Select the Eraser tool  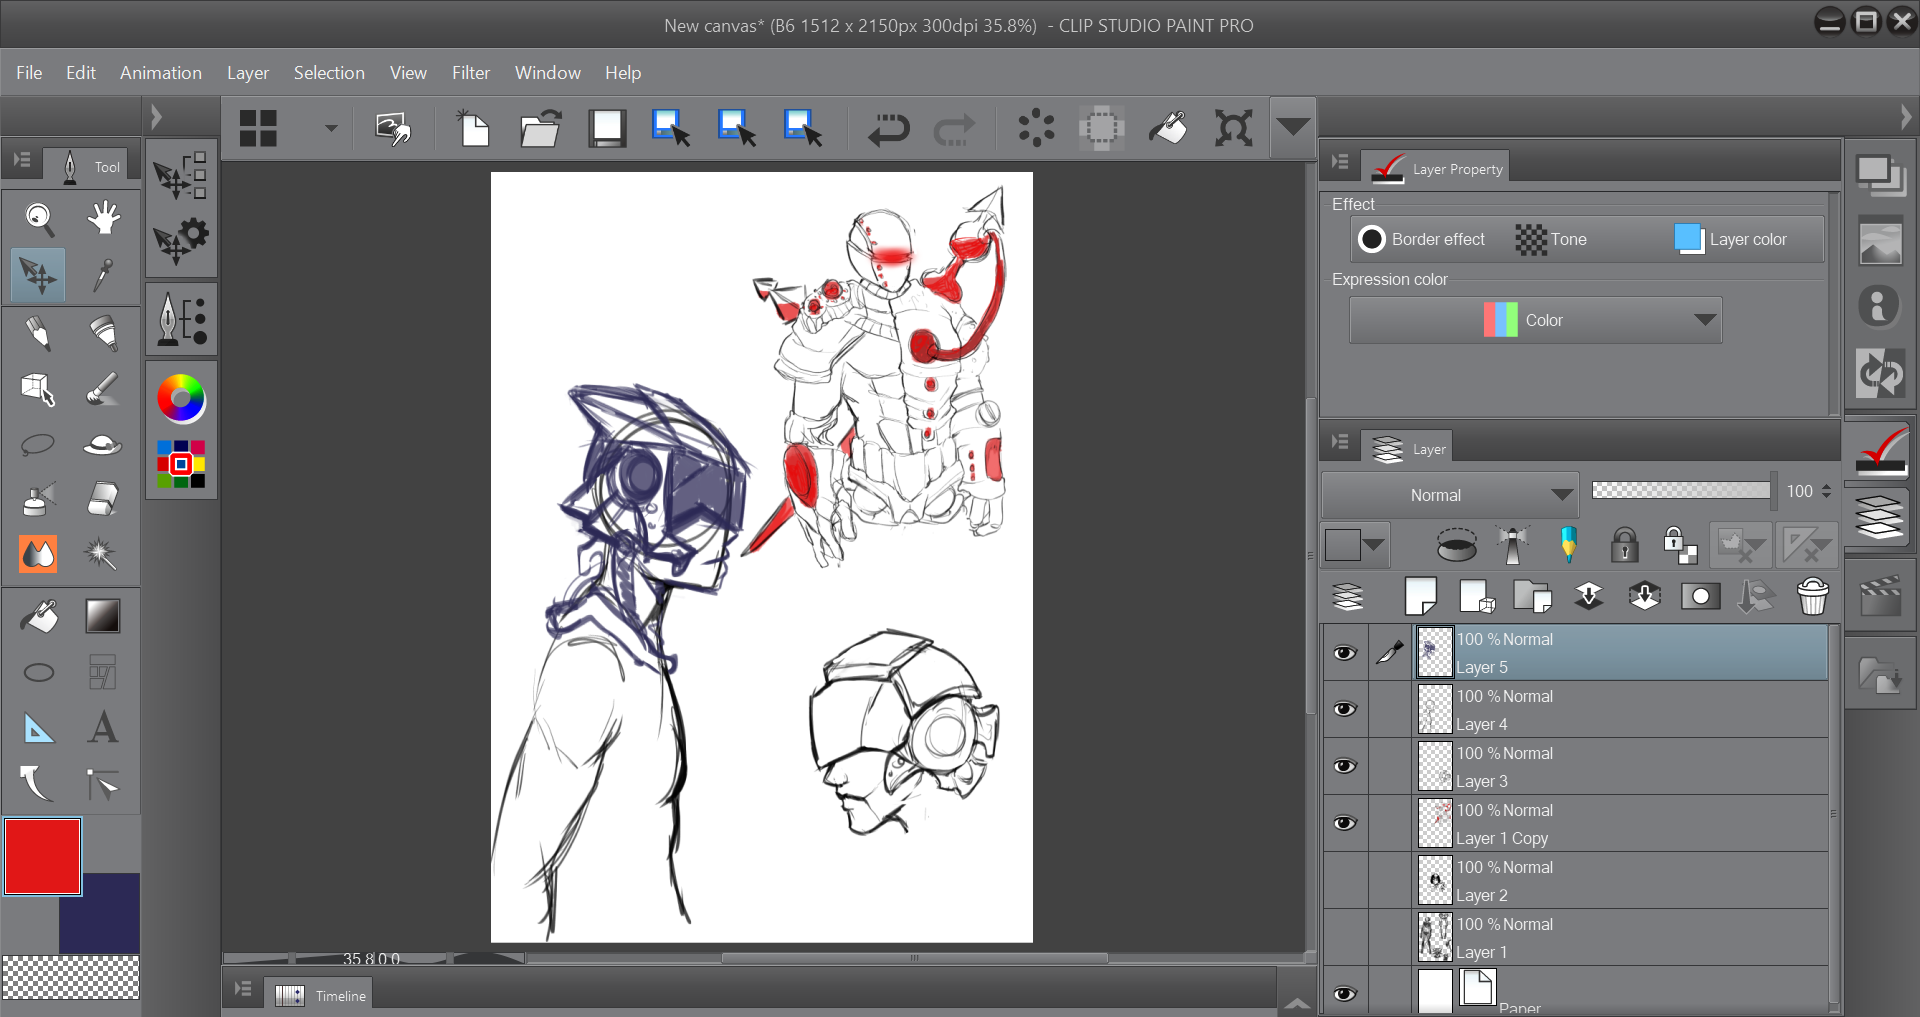(x=103, y=498)
